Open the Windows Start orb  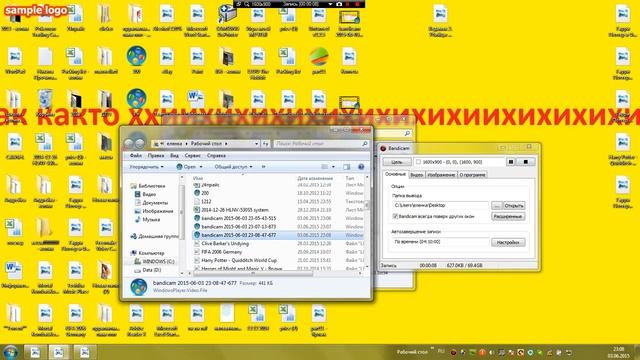[x=10, y=352]
